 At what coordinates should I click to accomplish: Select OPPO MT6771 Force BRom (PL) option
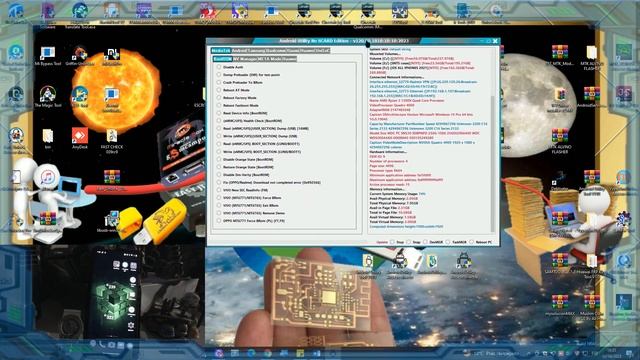coord(251,221)
